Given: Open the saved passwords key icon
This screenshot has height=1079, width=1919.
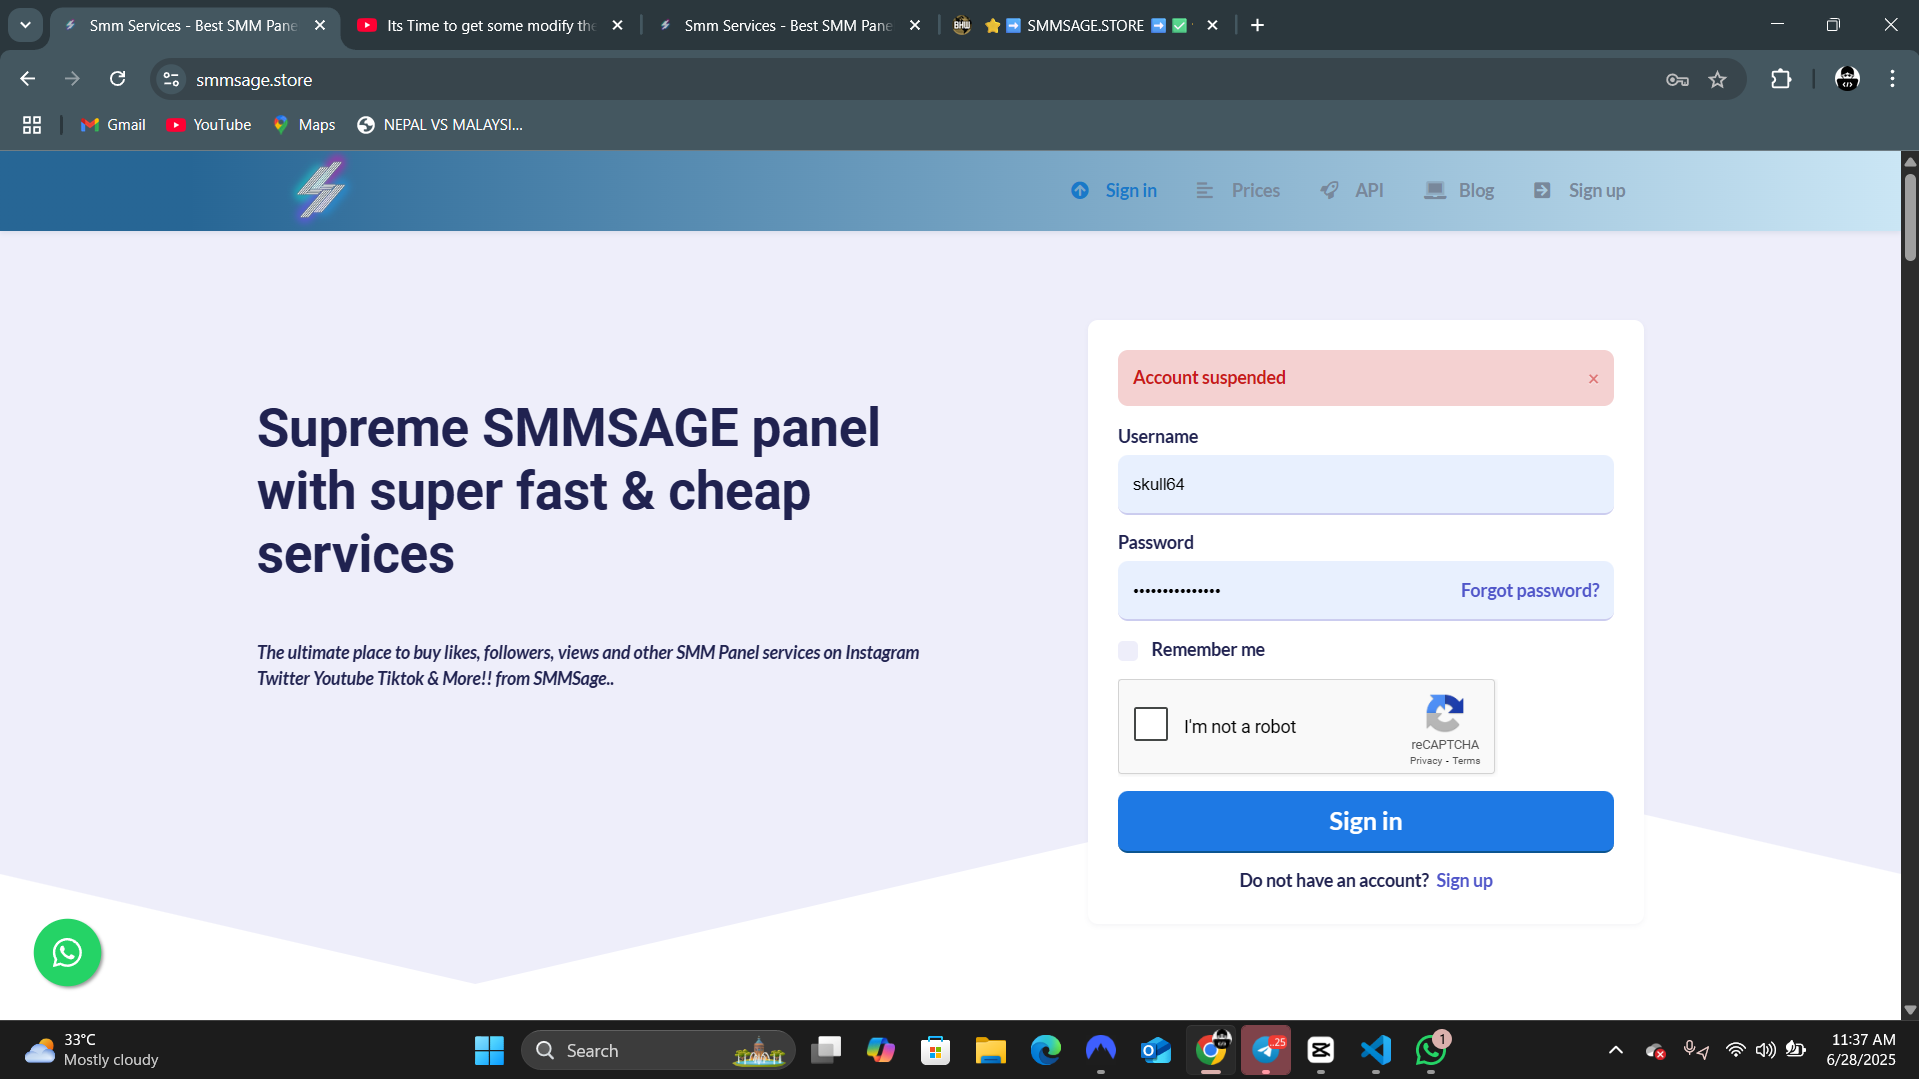Looking at the screenshot, I should (1677, 80).
